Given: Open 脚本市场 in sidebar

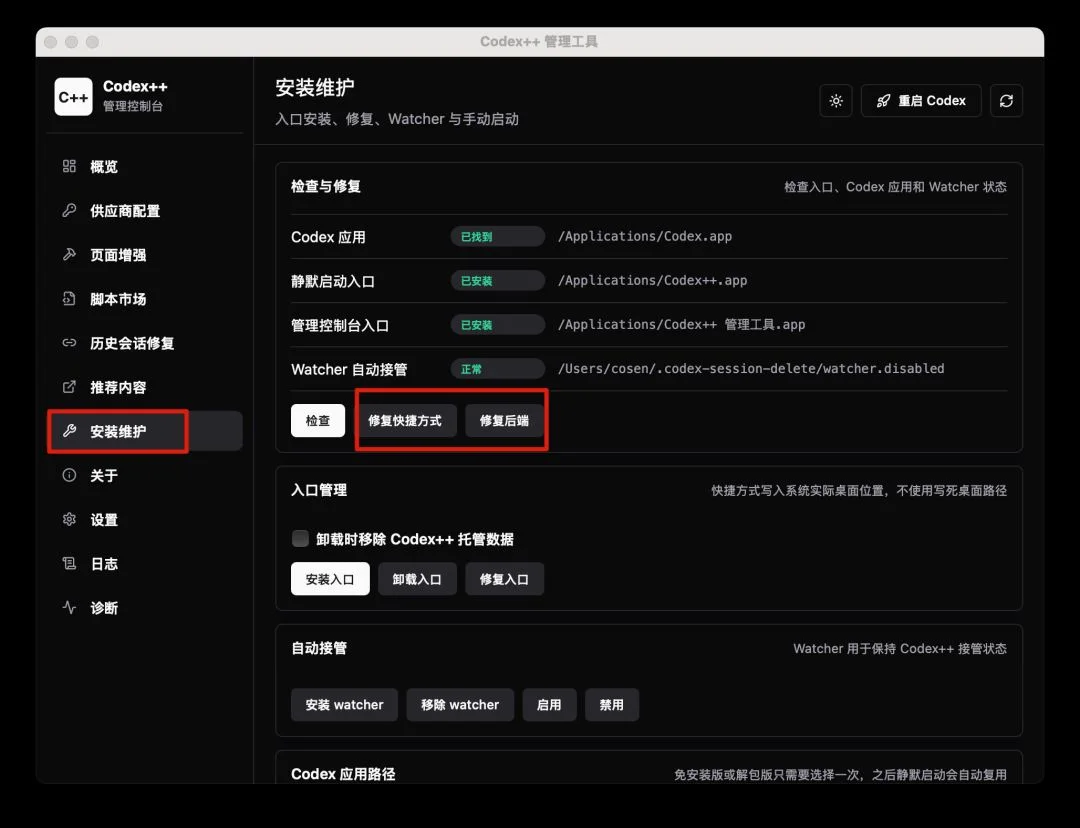Looking at the screenshot, I should [x=145, y=298].
